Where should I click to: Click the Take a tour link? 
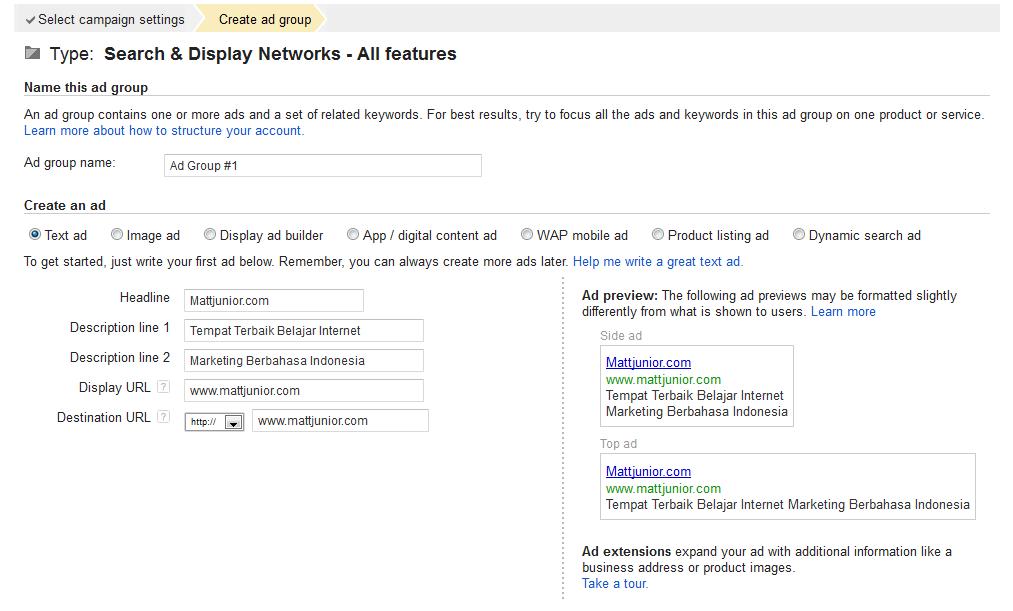tap(615, 583)
